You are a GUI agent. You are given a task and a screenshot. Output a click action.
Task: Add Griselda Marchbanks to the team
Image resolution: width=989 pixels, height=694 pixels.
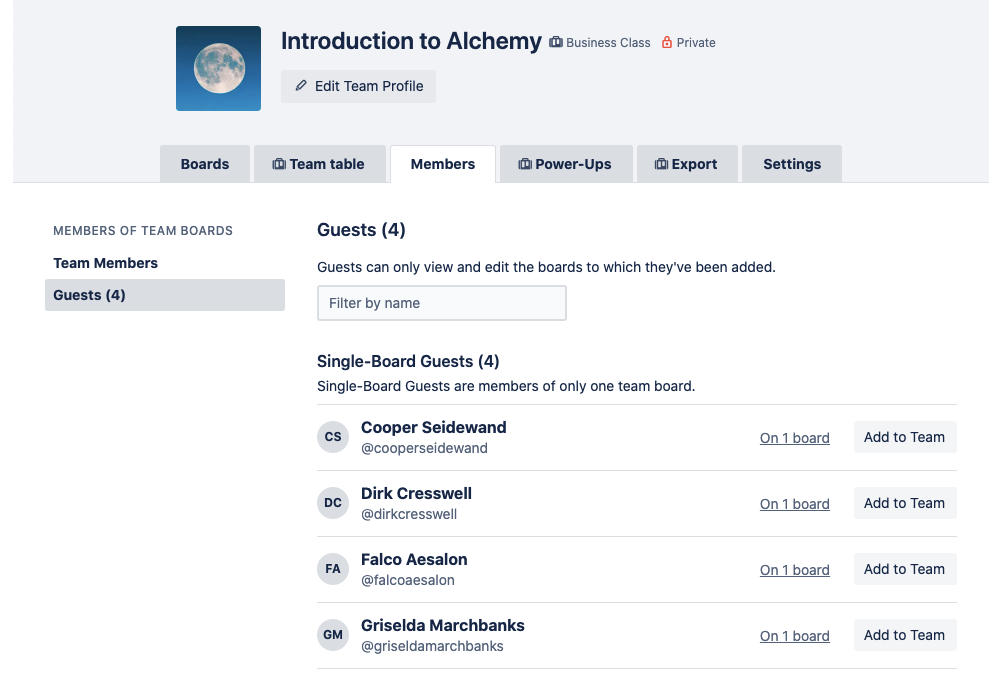click(904, 635)
